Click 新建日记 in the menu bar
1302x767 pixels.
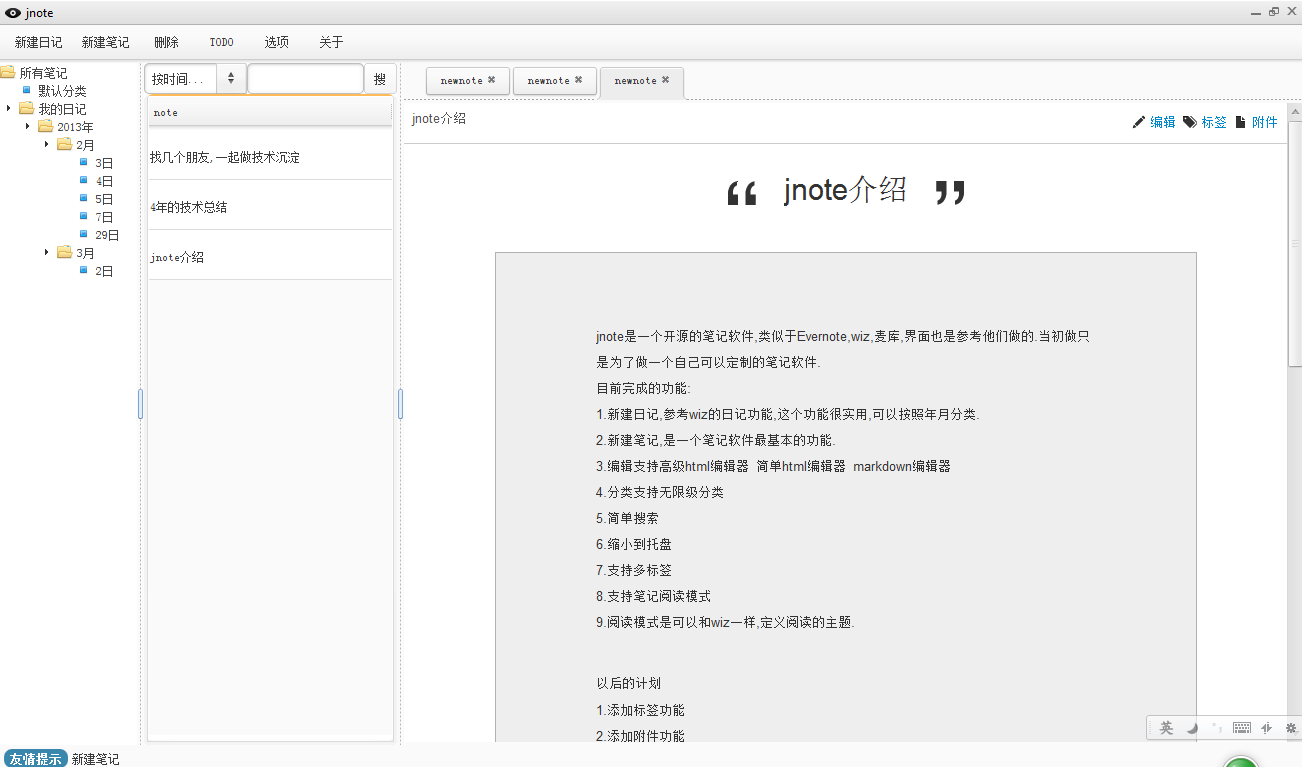coord(38,42)
